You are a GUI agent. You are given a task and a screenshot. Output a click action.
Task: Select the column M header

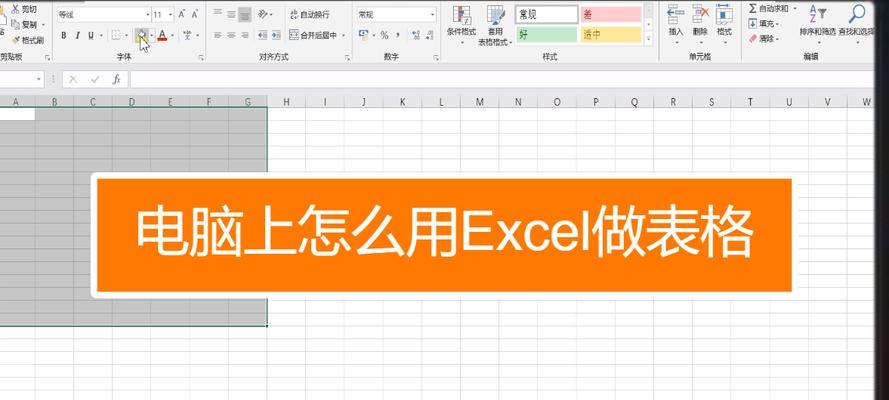pos(480,102)
